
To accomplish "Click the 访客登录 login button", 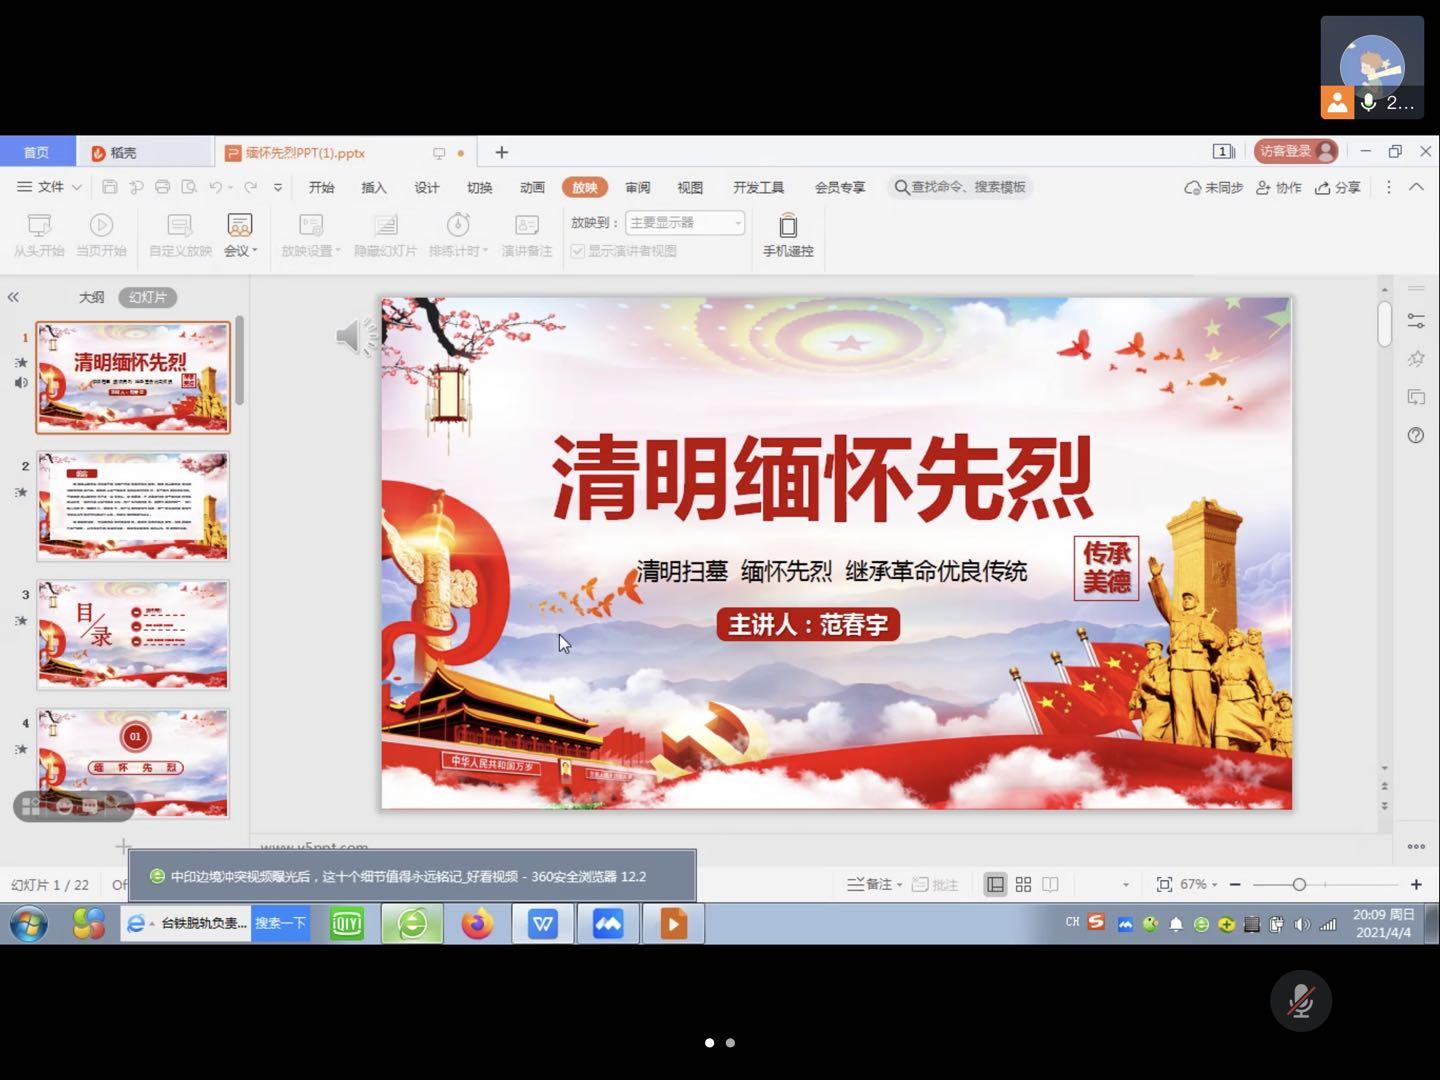I will coord(1296,151).
